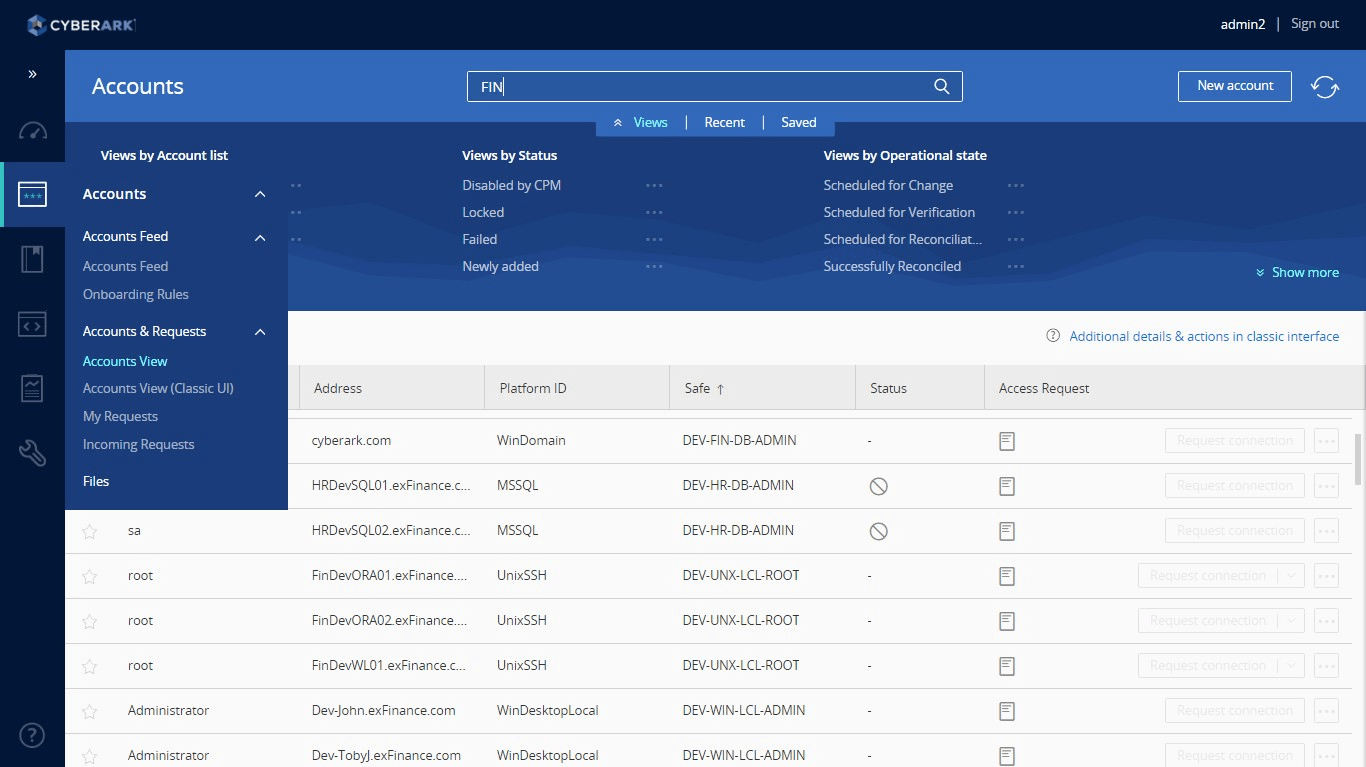The image size is (1366, 767).
Task: Select the Newly added status view
Action: [x=500, y=266]
